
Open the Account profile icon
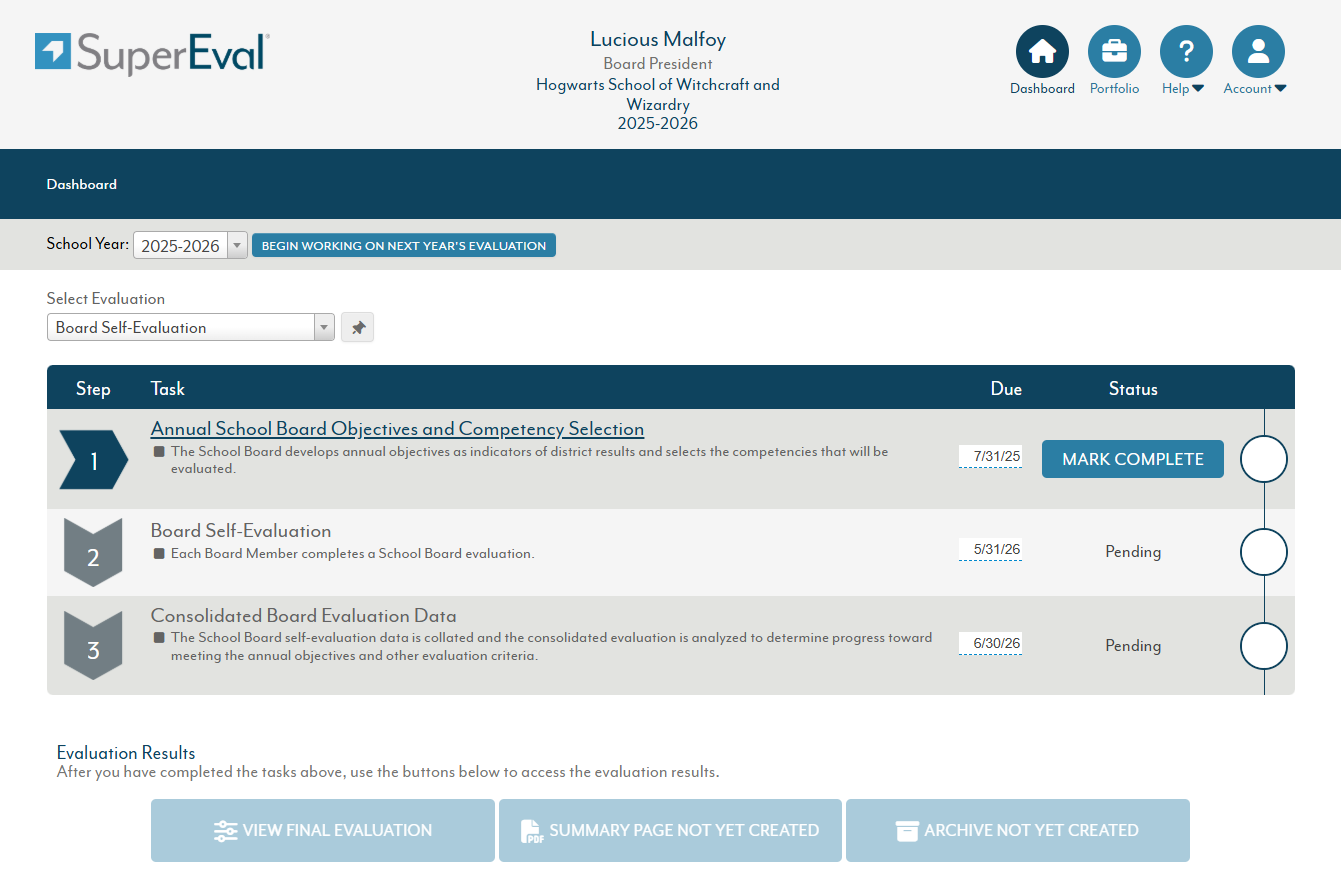tap(1258, 52)
